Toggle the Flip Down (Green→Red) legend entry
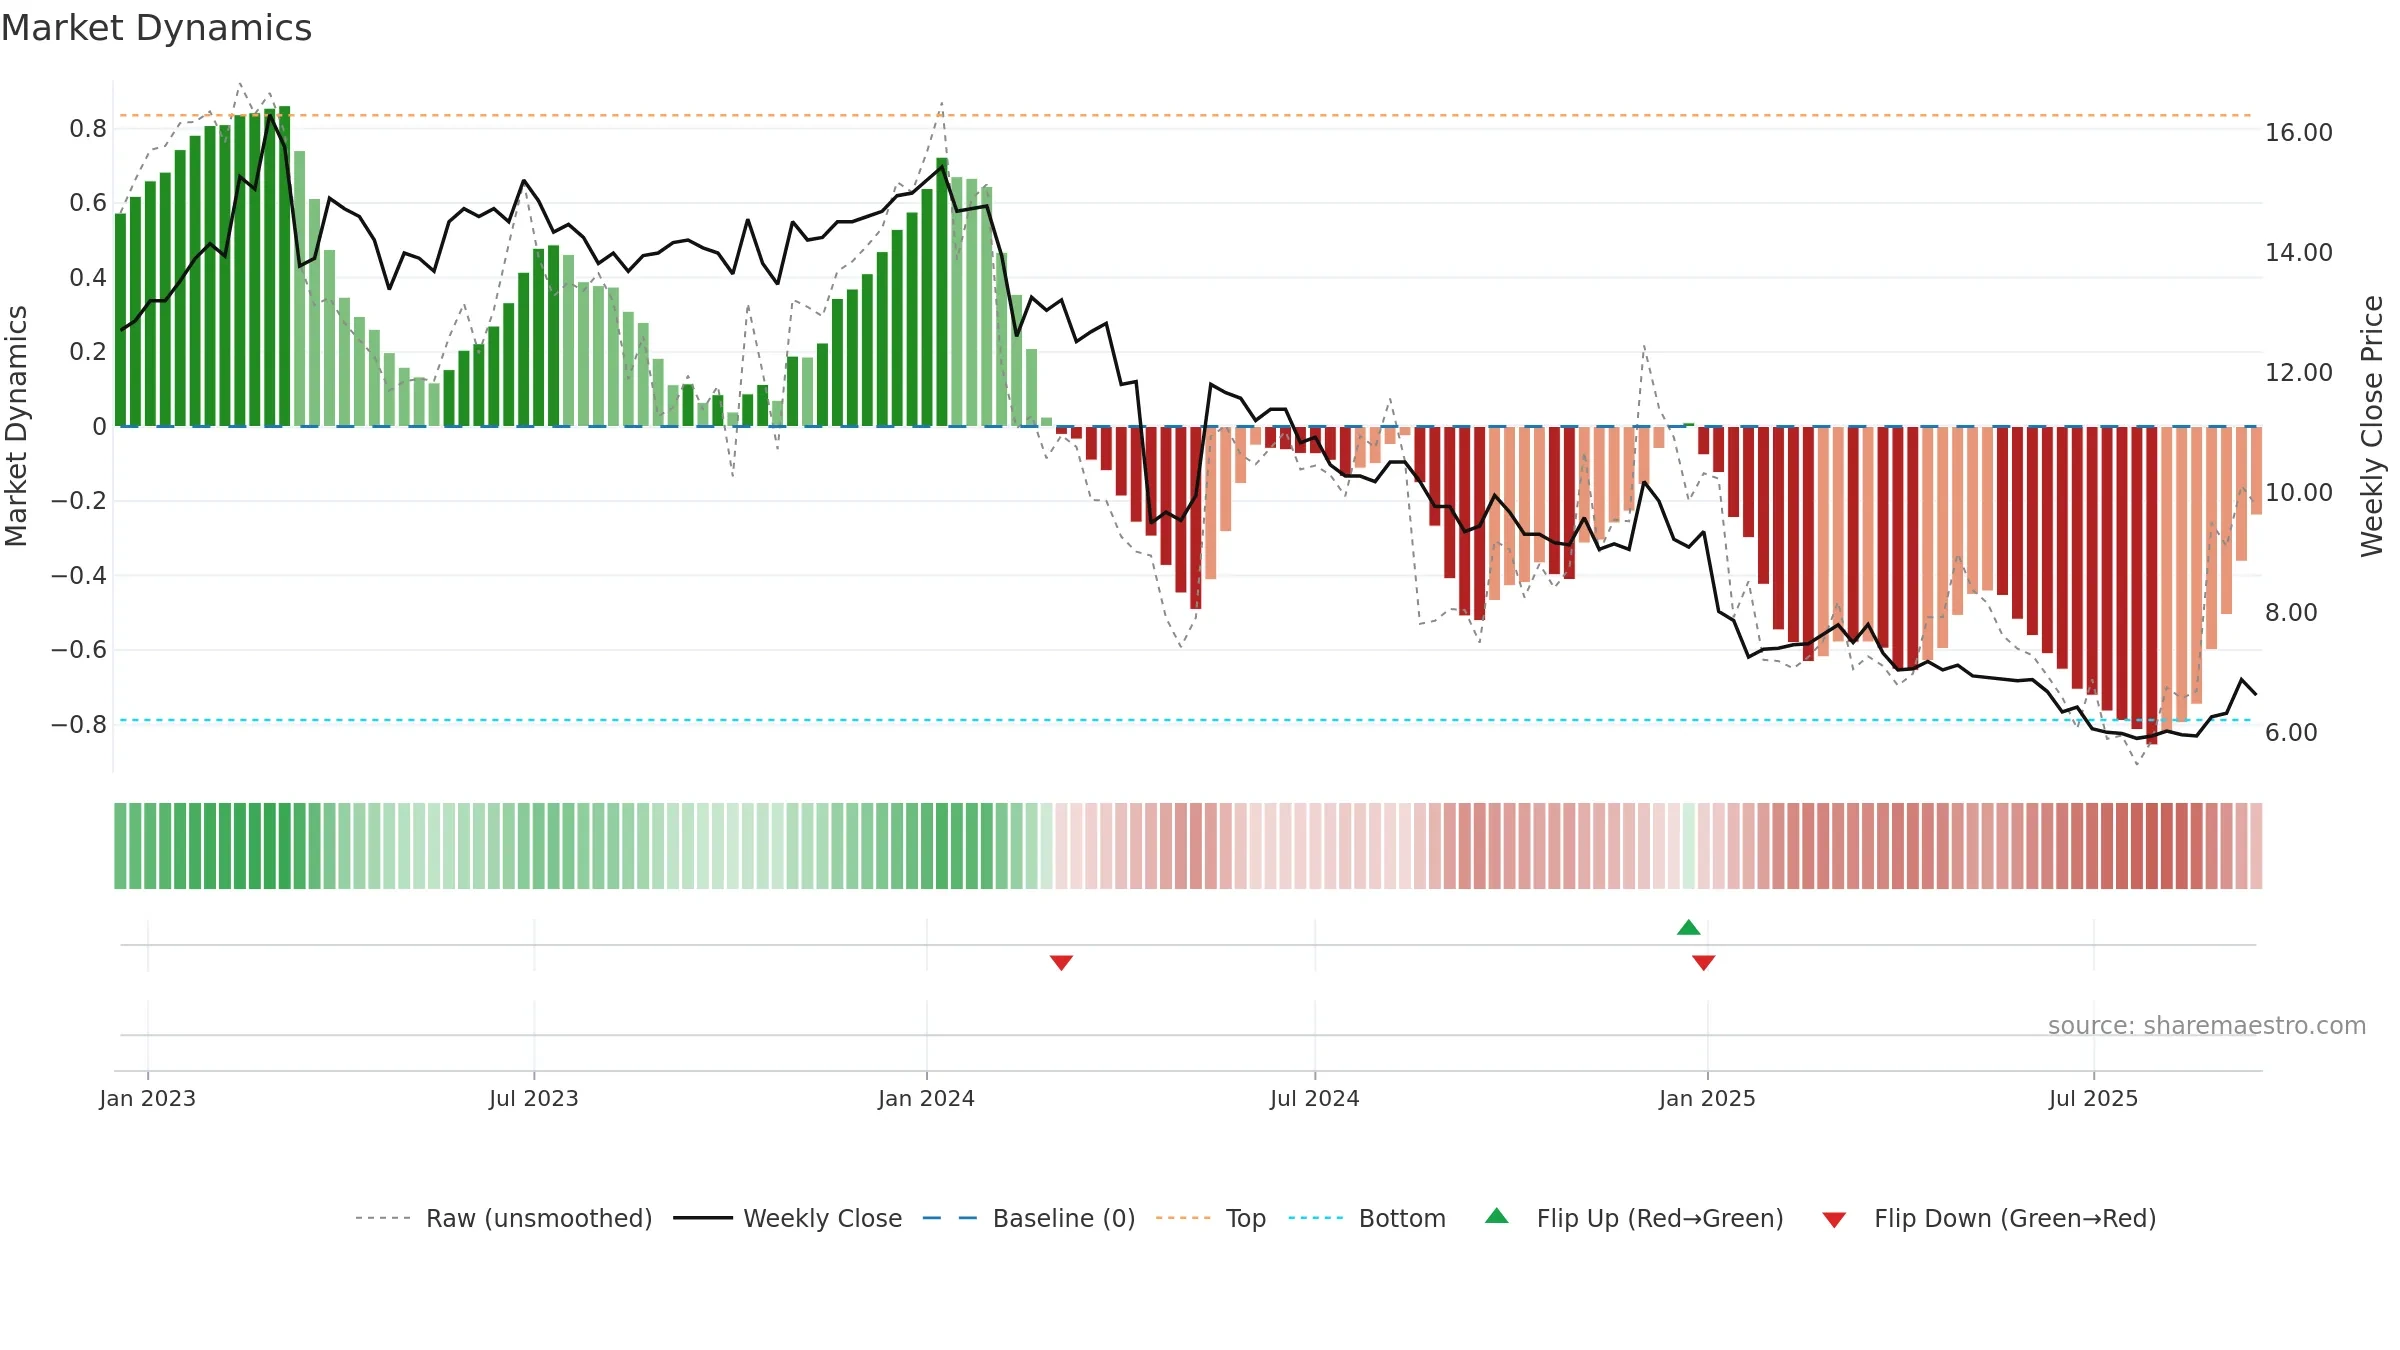Image resolution: width=2400 pixels, height=1350 pixels. [1989, 1218]
